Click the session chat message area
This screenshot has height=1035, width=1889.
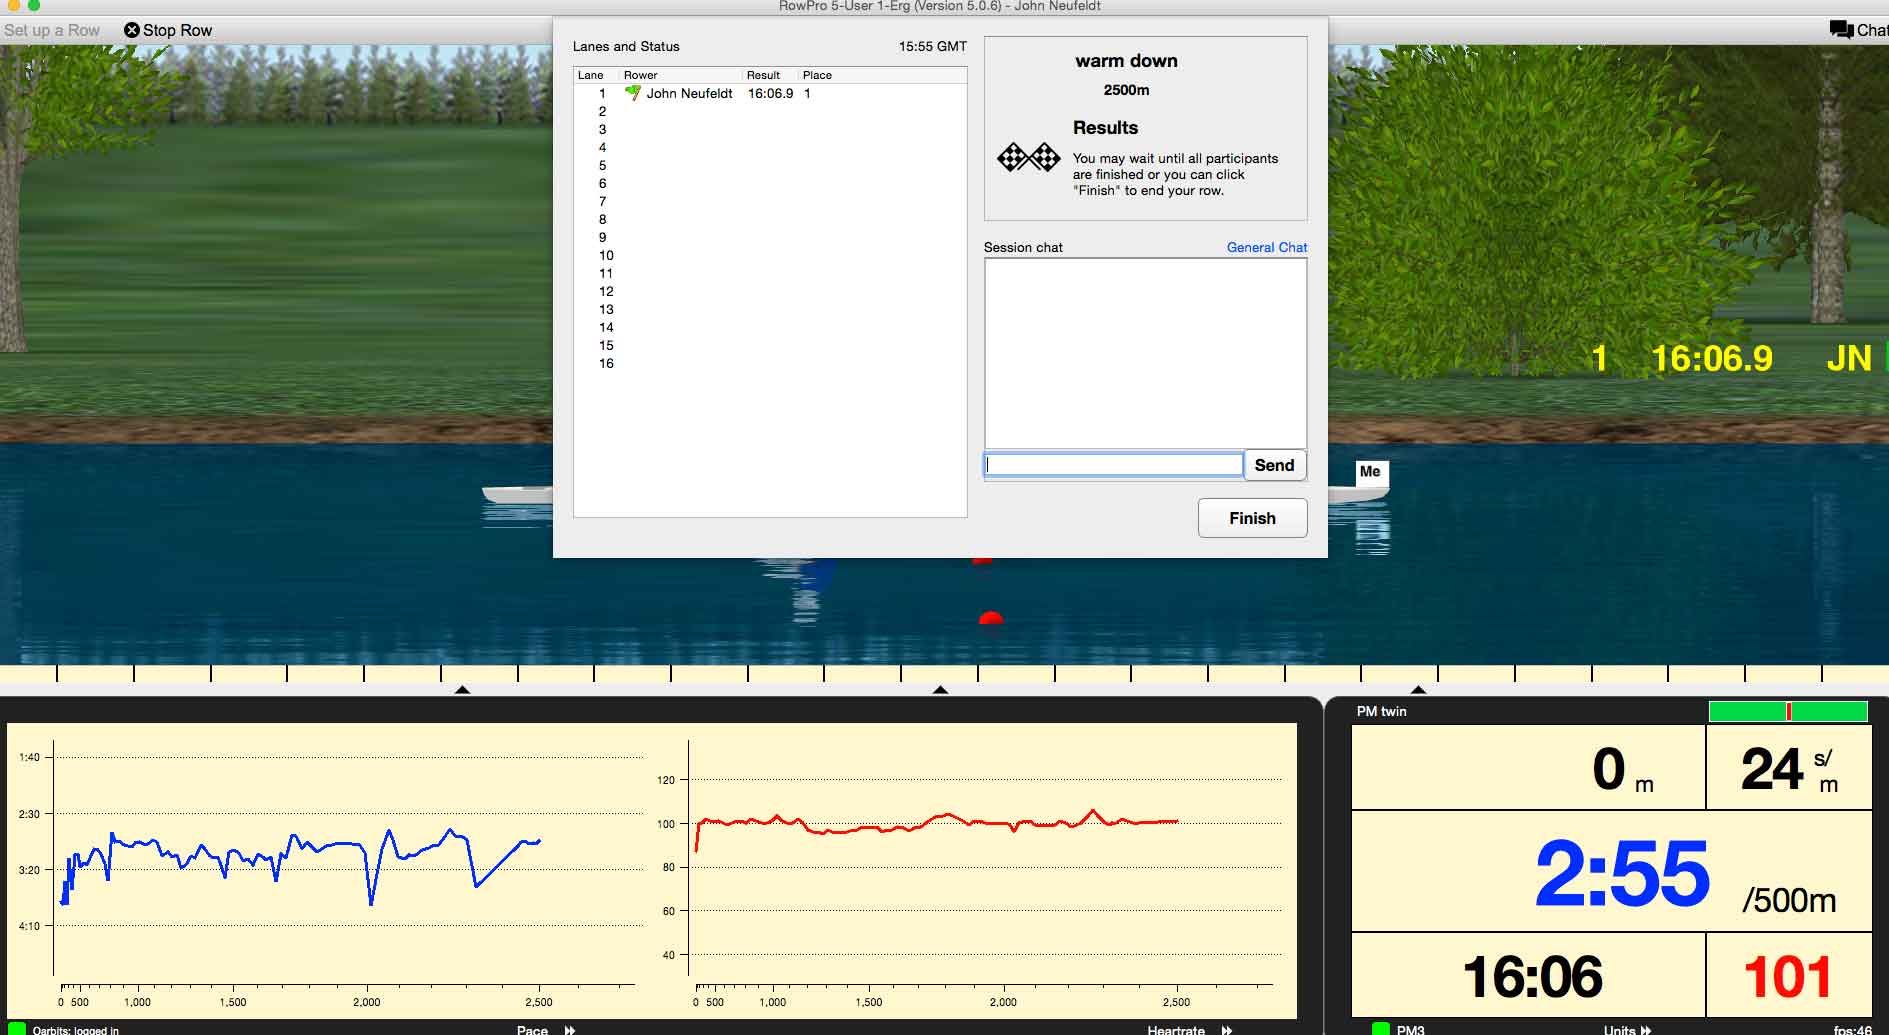pyautogui.click(x=1145, y=353)
